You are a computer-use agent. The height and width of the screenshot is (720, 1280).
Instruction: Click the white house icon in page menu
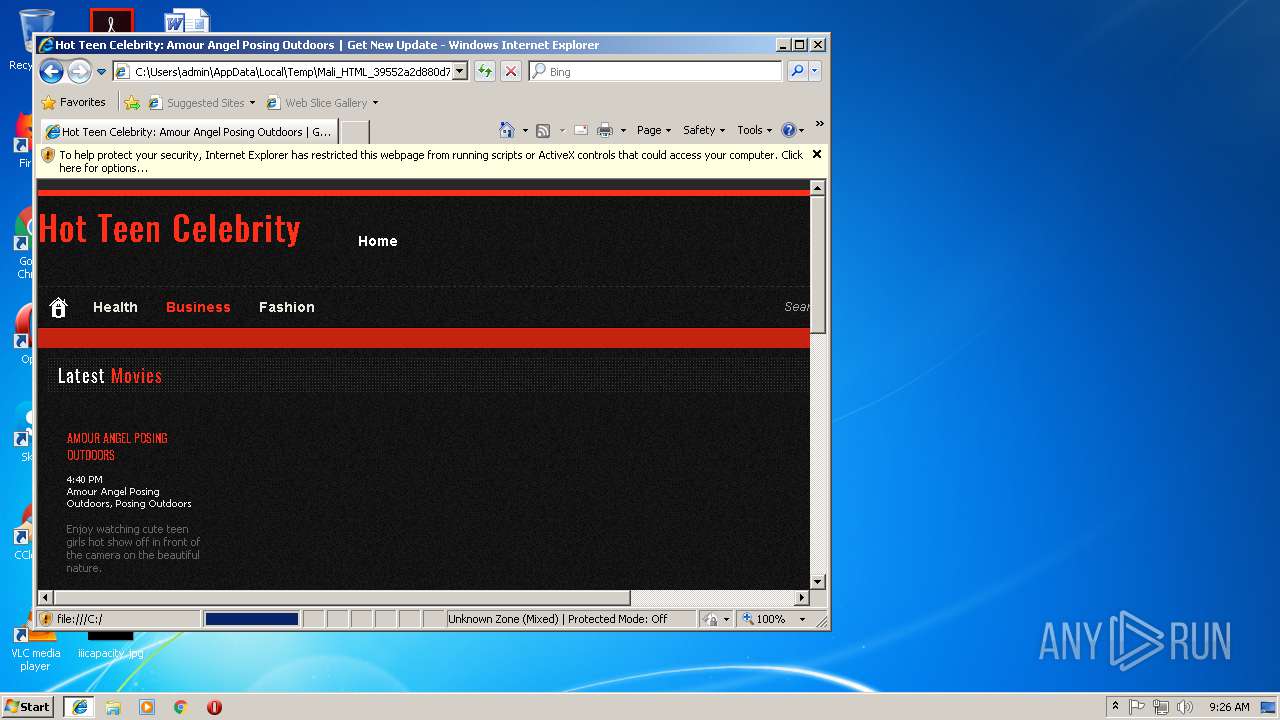point(58,308)
